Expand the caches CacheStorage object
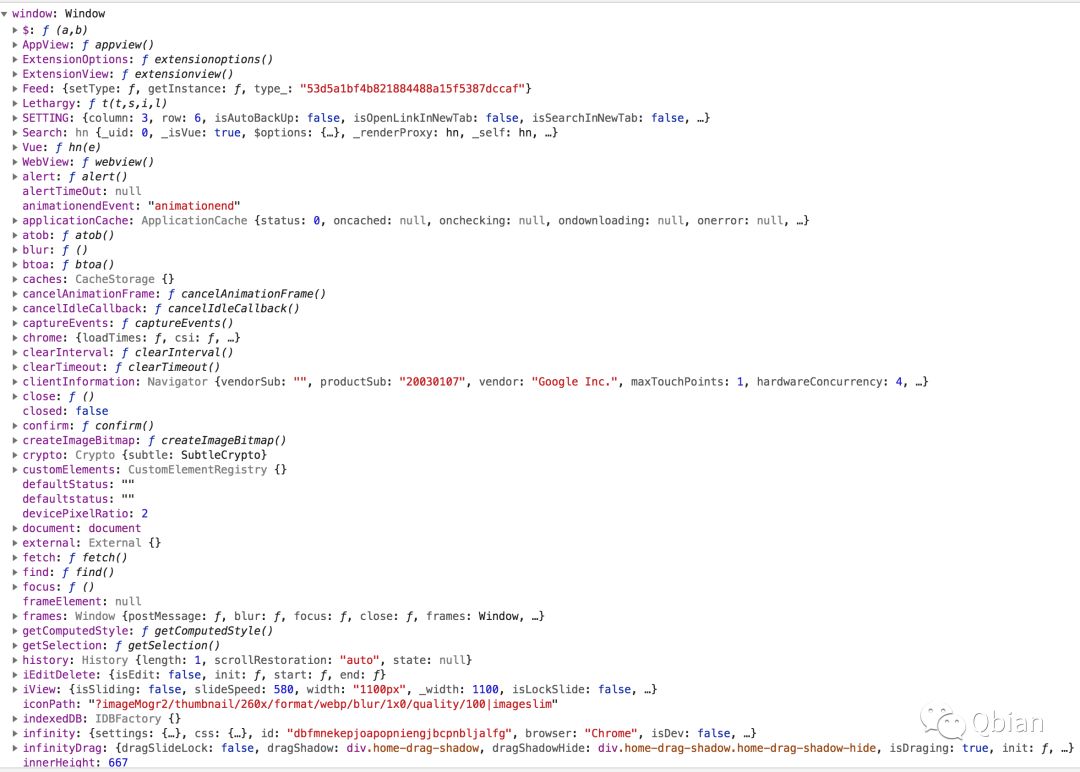Screen dimensions: 1080x772 click(14, 279)
